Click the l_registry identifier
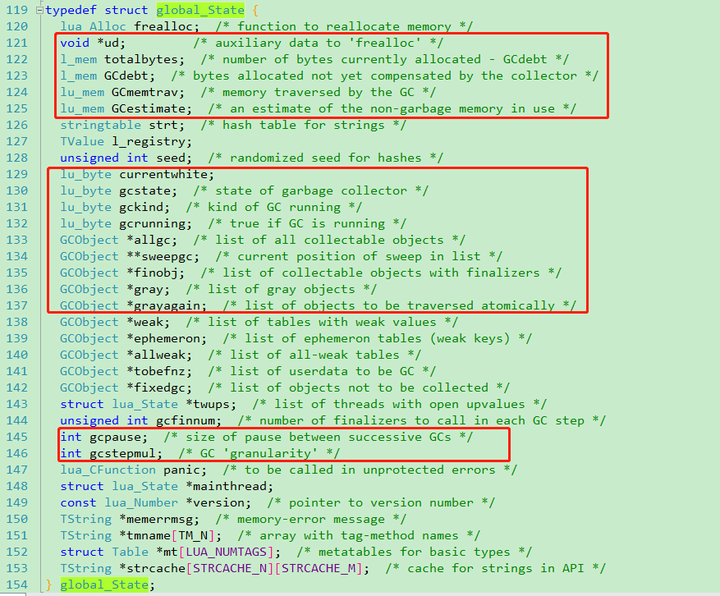Viewport: 720px width, 596px height. click(x=149, y=141)
